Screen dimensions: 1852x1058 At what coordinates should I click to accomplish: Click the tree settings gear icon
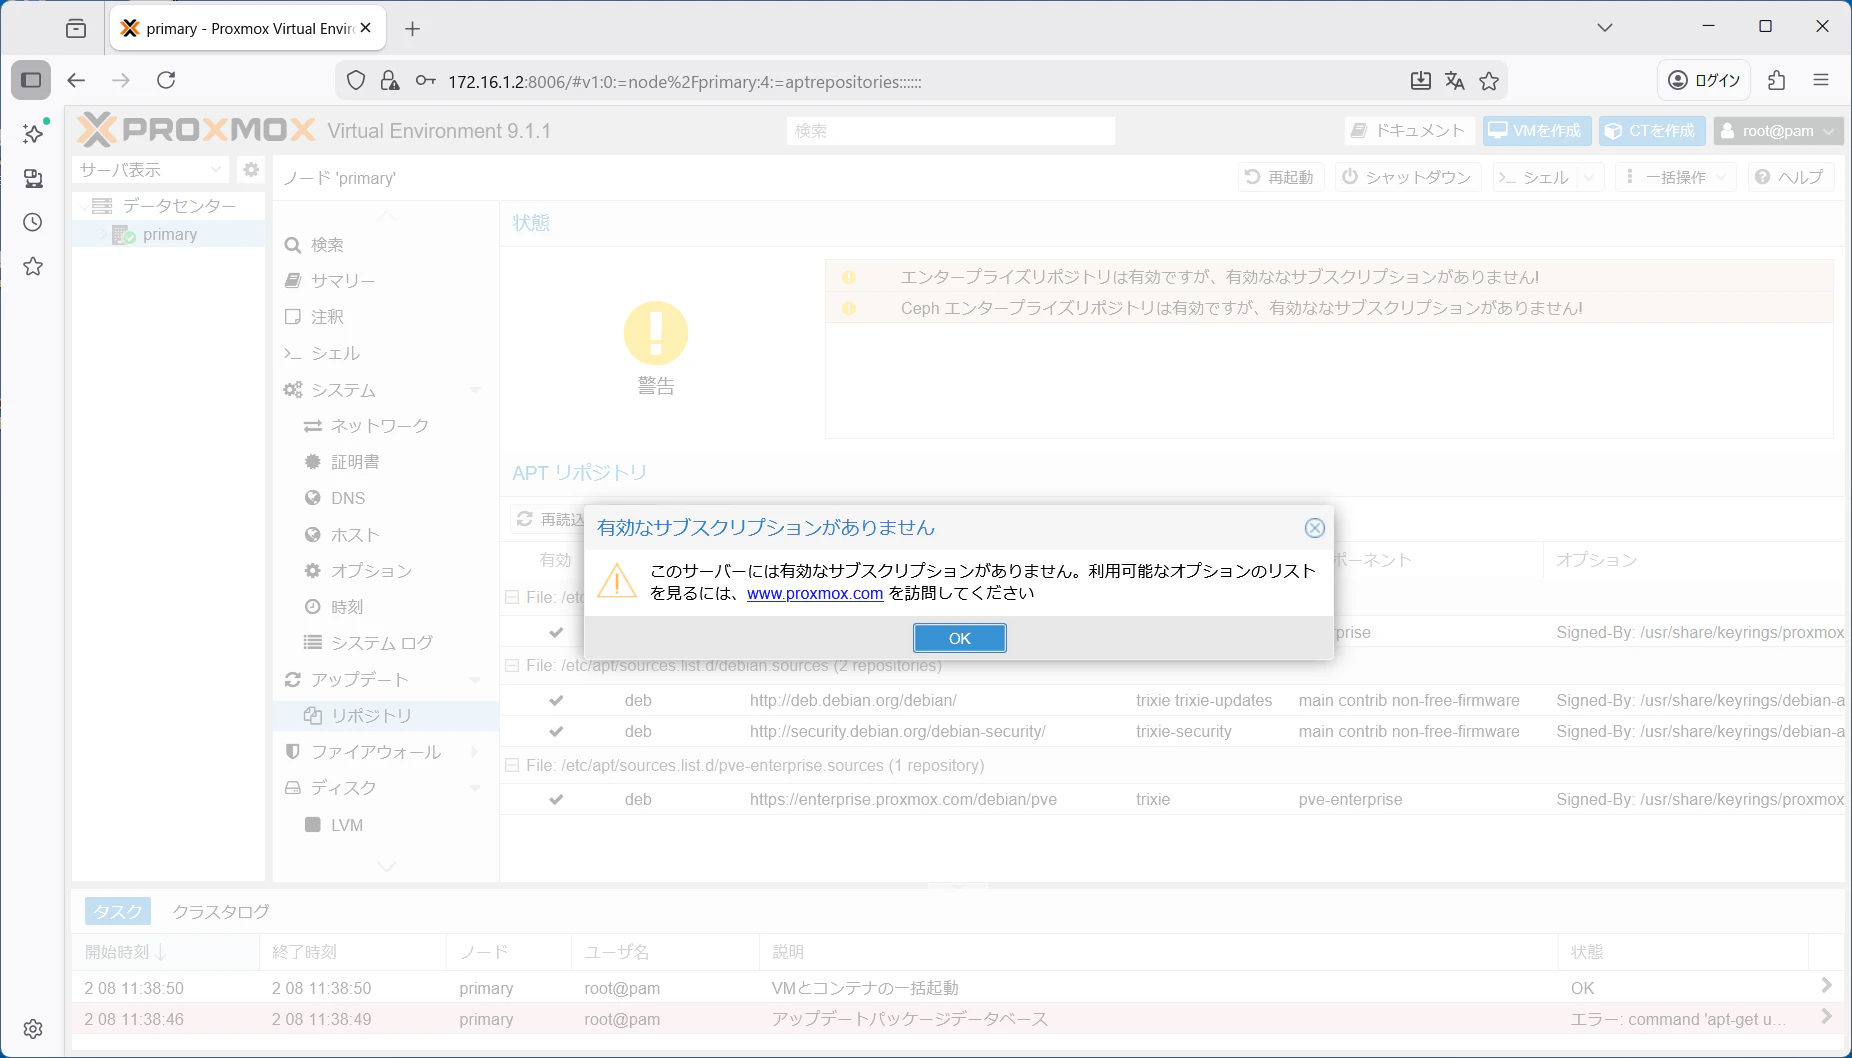(251, 170)
